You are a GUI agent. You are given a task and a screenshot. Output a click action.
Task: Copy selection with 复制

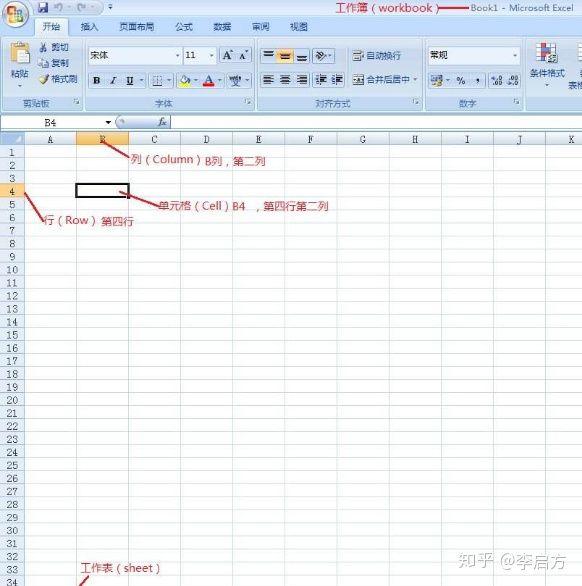pyautogui.click(x=54, y=63)
